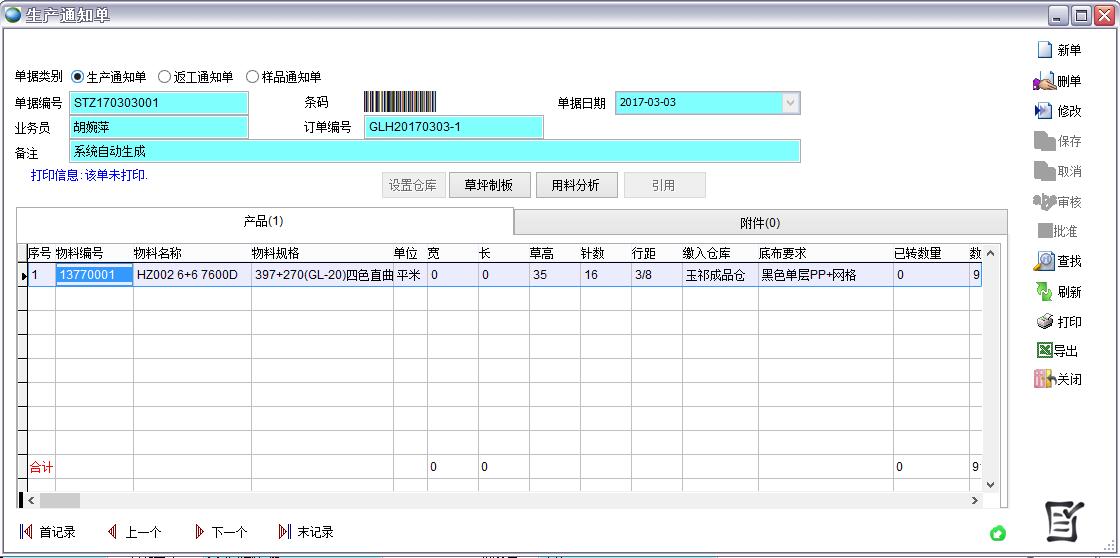This screenshot has height=558, width=1120.
Task: Click the 删单 (Delete) icon
Action: coord(1045,81)
